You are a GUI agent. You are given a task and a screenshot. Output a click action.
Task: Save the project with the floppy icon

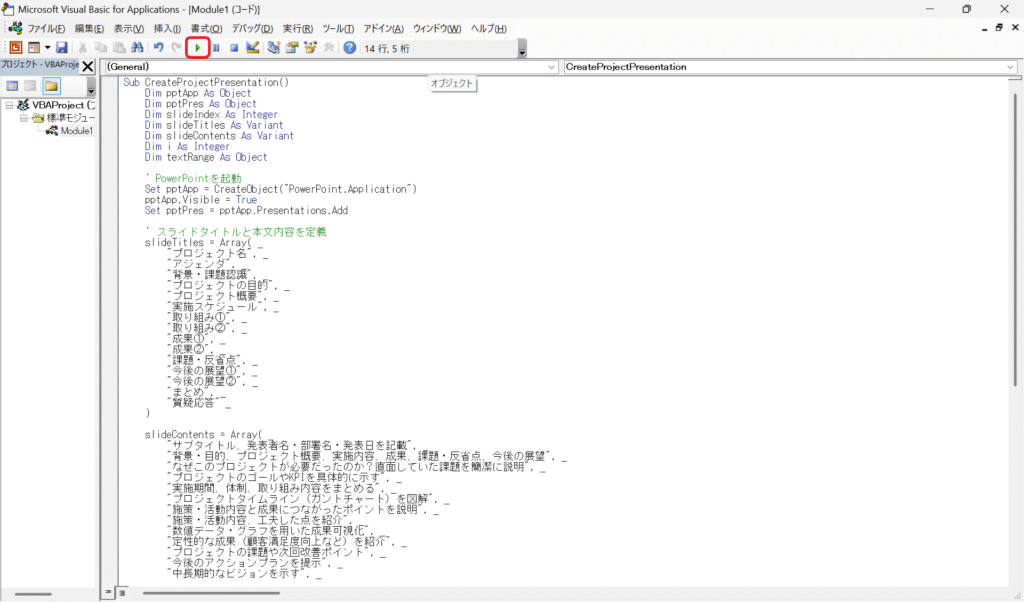point(62,48)
